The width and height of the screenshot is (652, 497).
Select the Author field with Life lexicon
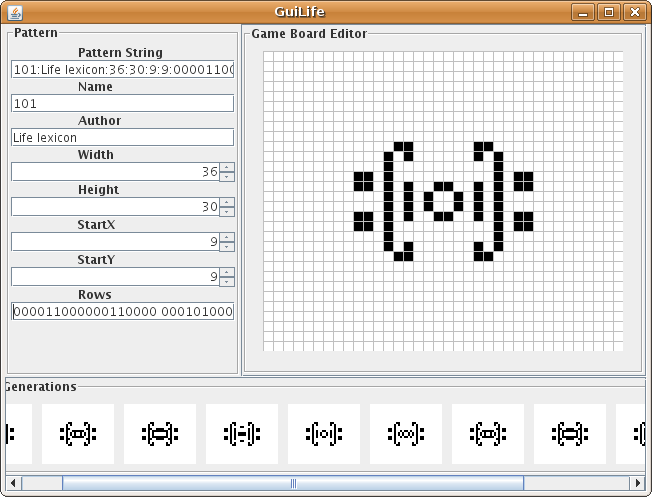click(x=122, y=137)
